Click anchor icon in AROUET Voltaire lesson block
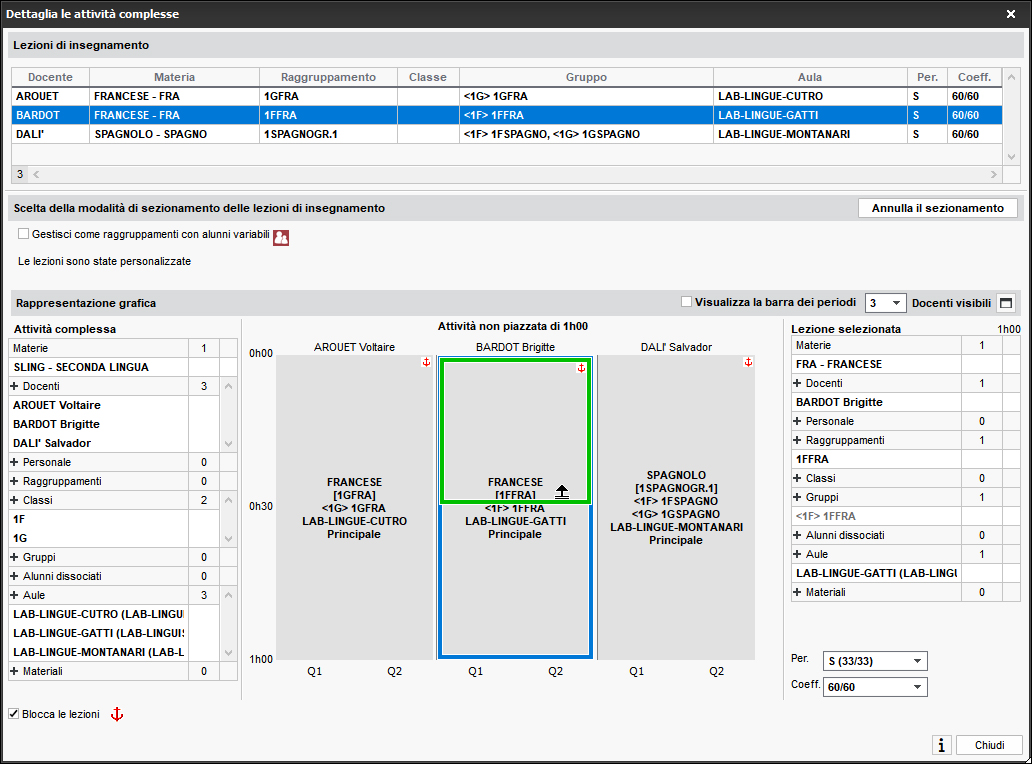1032x764 pixels. pyautogui.click(x=426, y=363)
